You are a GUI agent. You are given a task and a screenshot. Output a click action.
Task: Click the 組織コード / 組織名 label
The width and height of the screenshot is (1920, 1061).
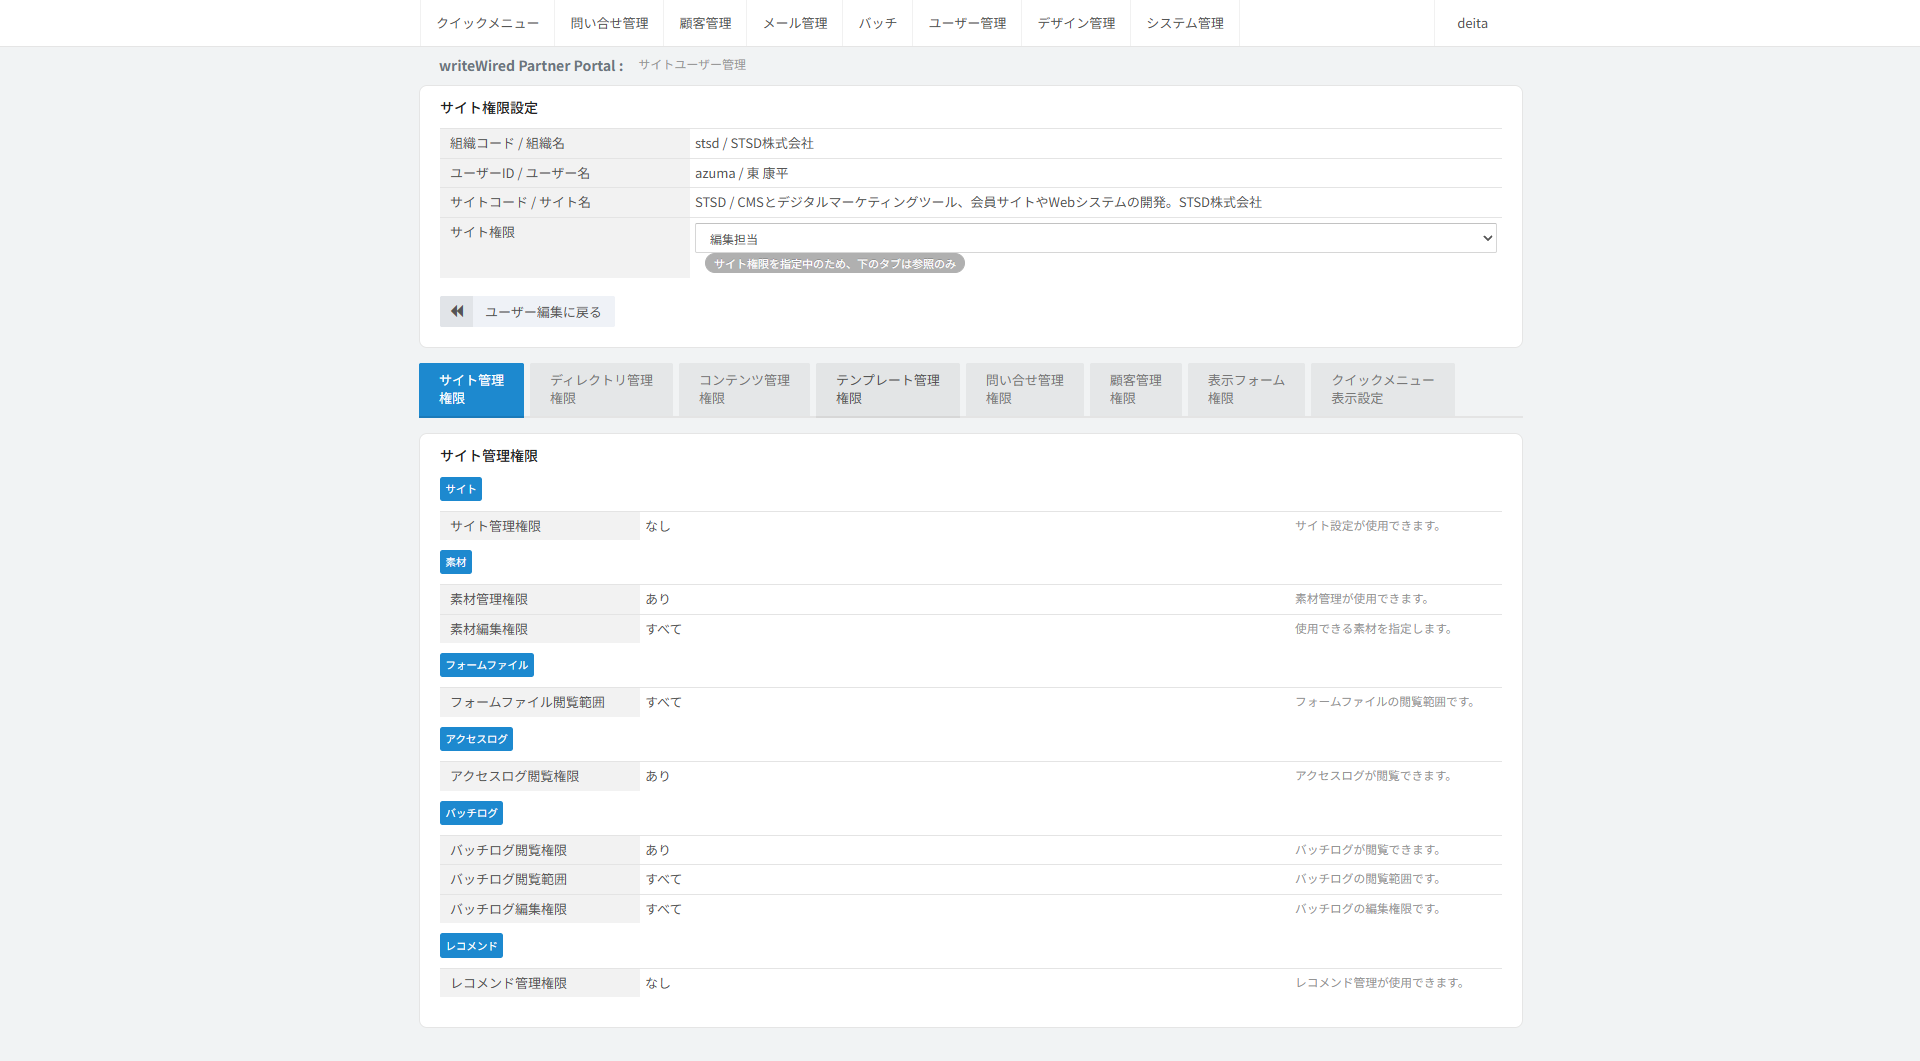point(507,144)
